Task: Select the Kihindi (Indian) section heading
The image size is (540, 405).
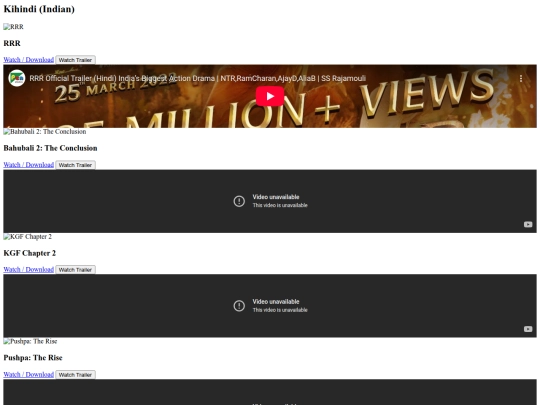Action: coord(39,9)
